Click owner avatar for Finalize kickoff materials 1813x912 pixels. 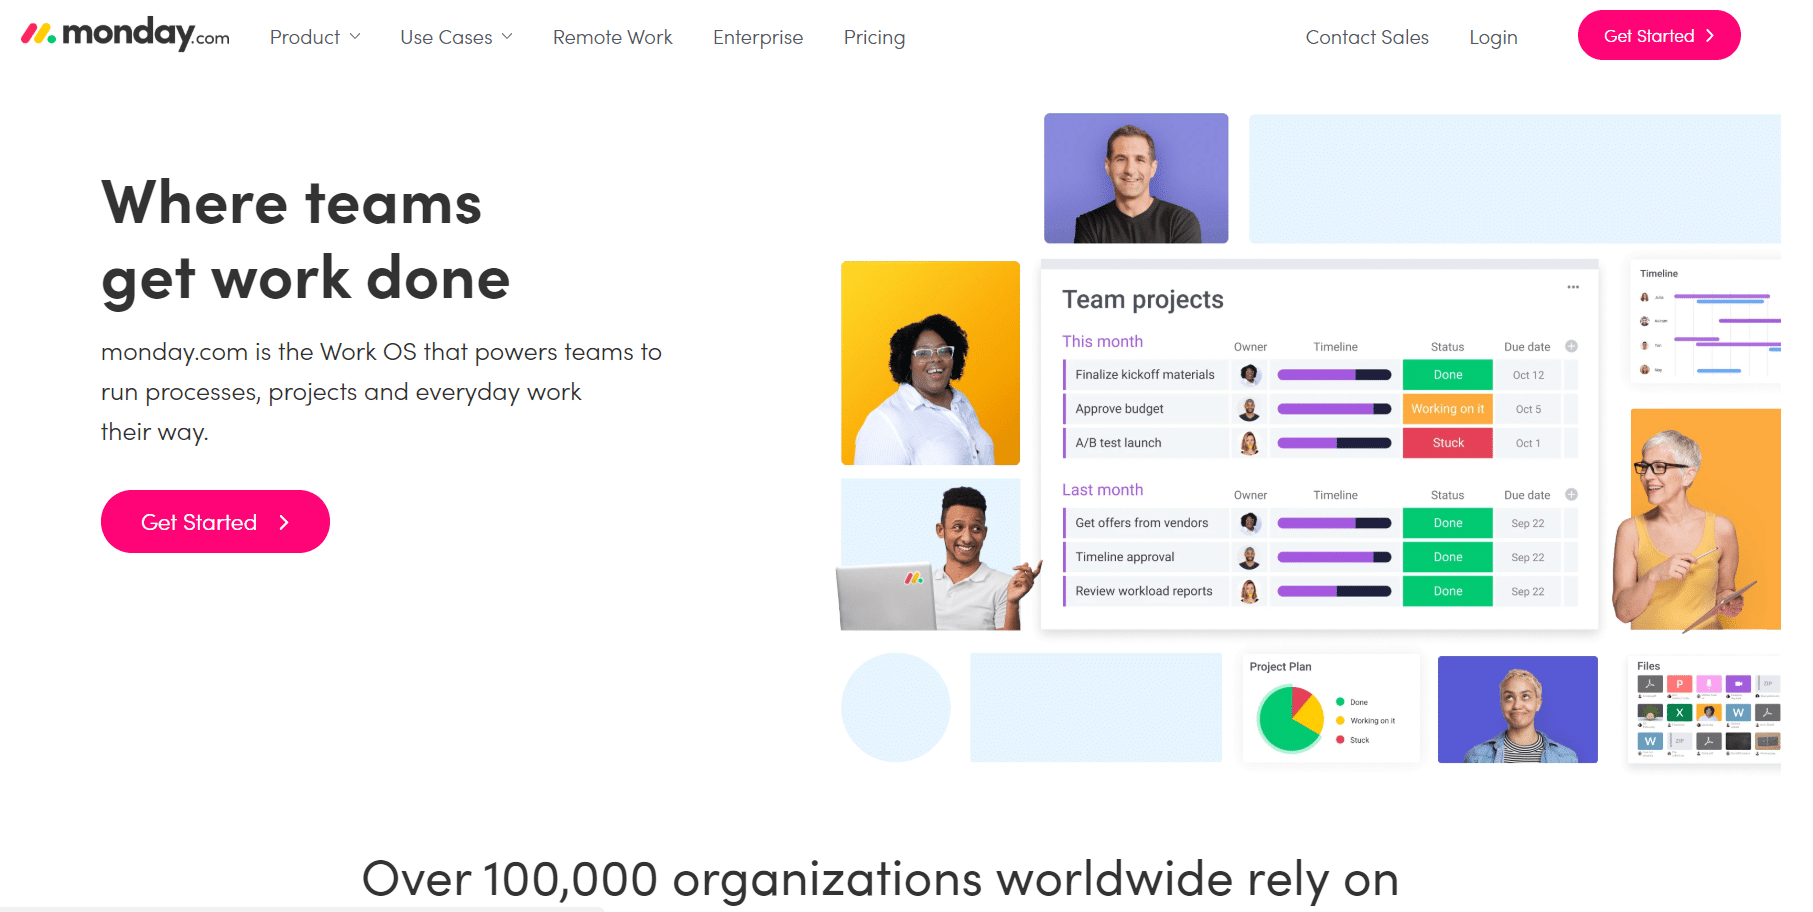[x=1249, y=374]
